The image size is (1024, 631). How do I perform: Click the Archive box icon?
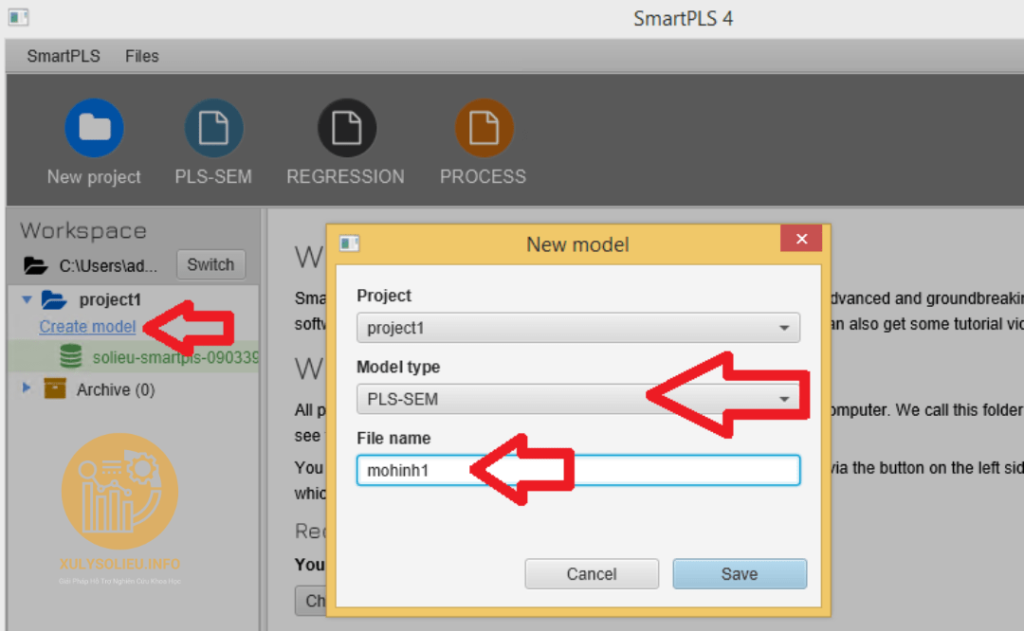coord(55,389)
